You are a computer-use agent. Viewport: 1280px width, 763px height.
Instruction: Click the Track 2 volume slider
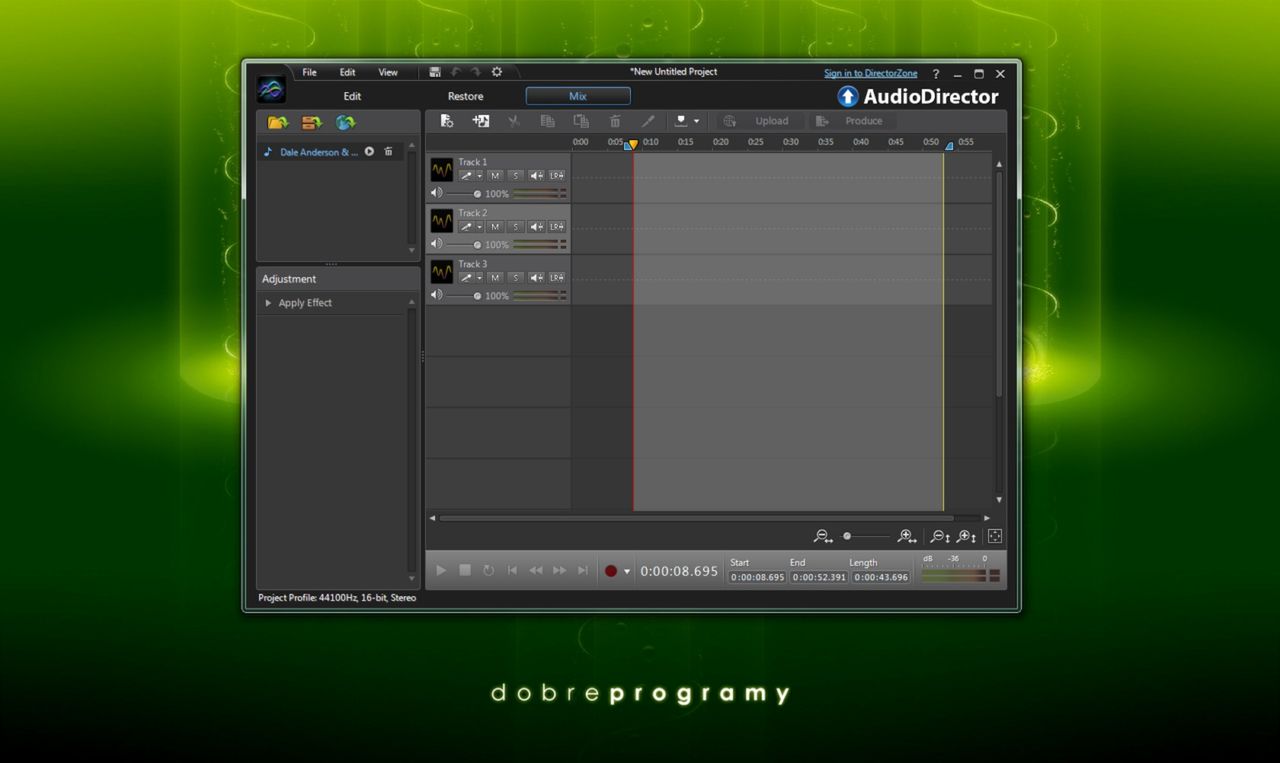coord(464,245)
